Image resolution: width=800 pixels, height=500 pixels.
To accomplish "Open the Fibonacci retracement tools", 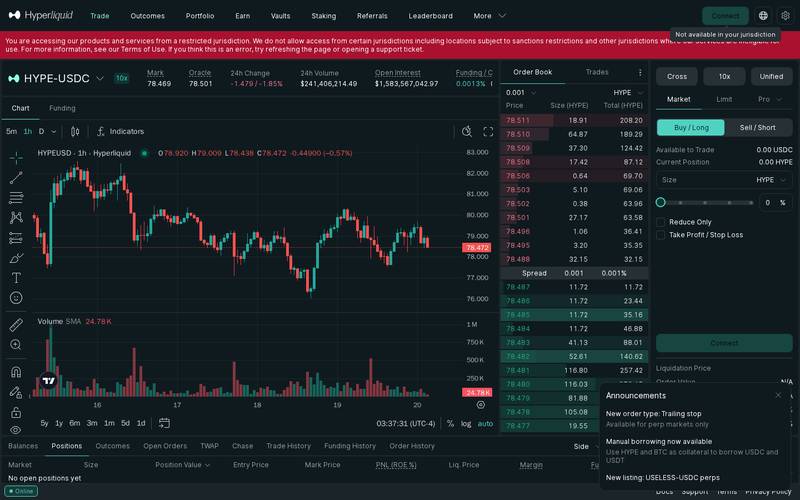I will (x=16, y=197).
